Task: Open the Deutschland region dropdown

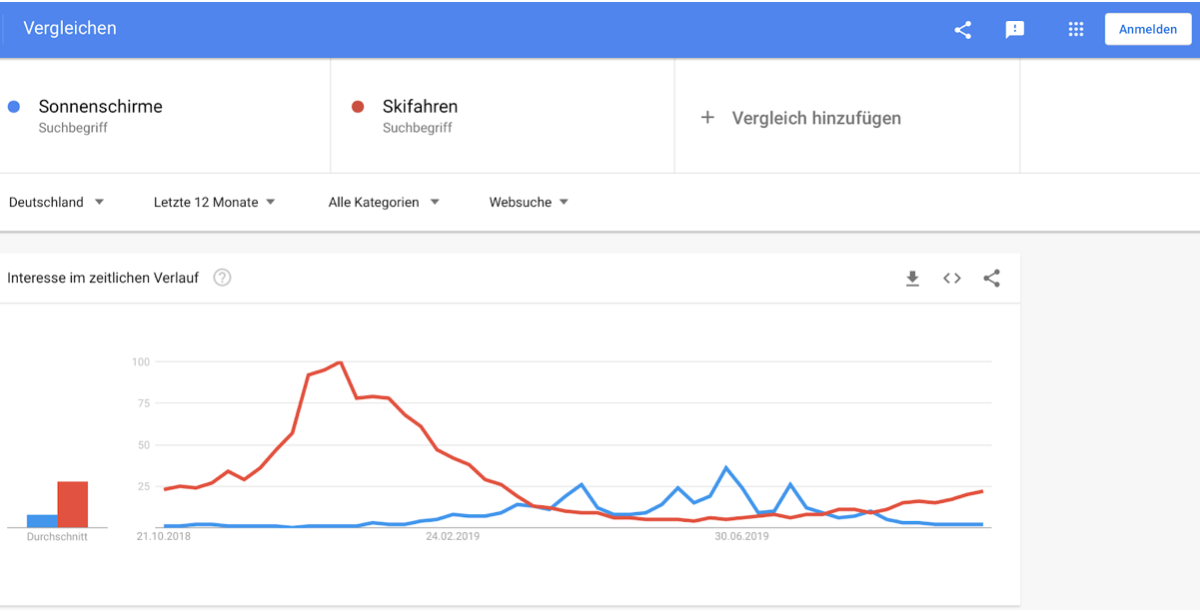Action: tap(57, 202)
